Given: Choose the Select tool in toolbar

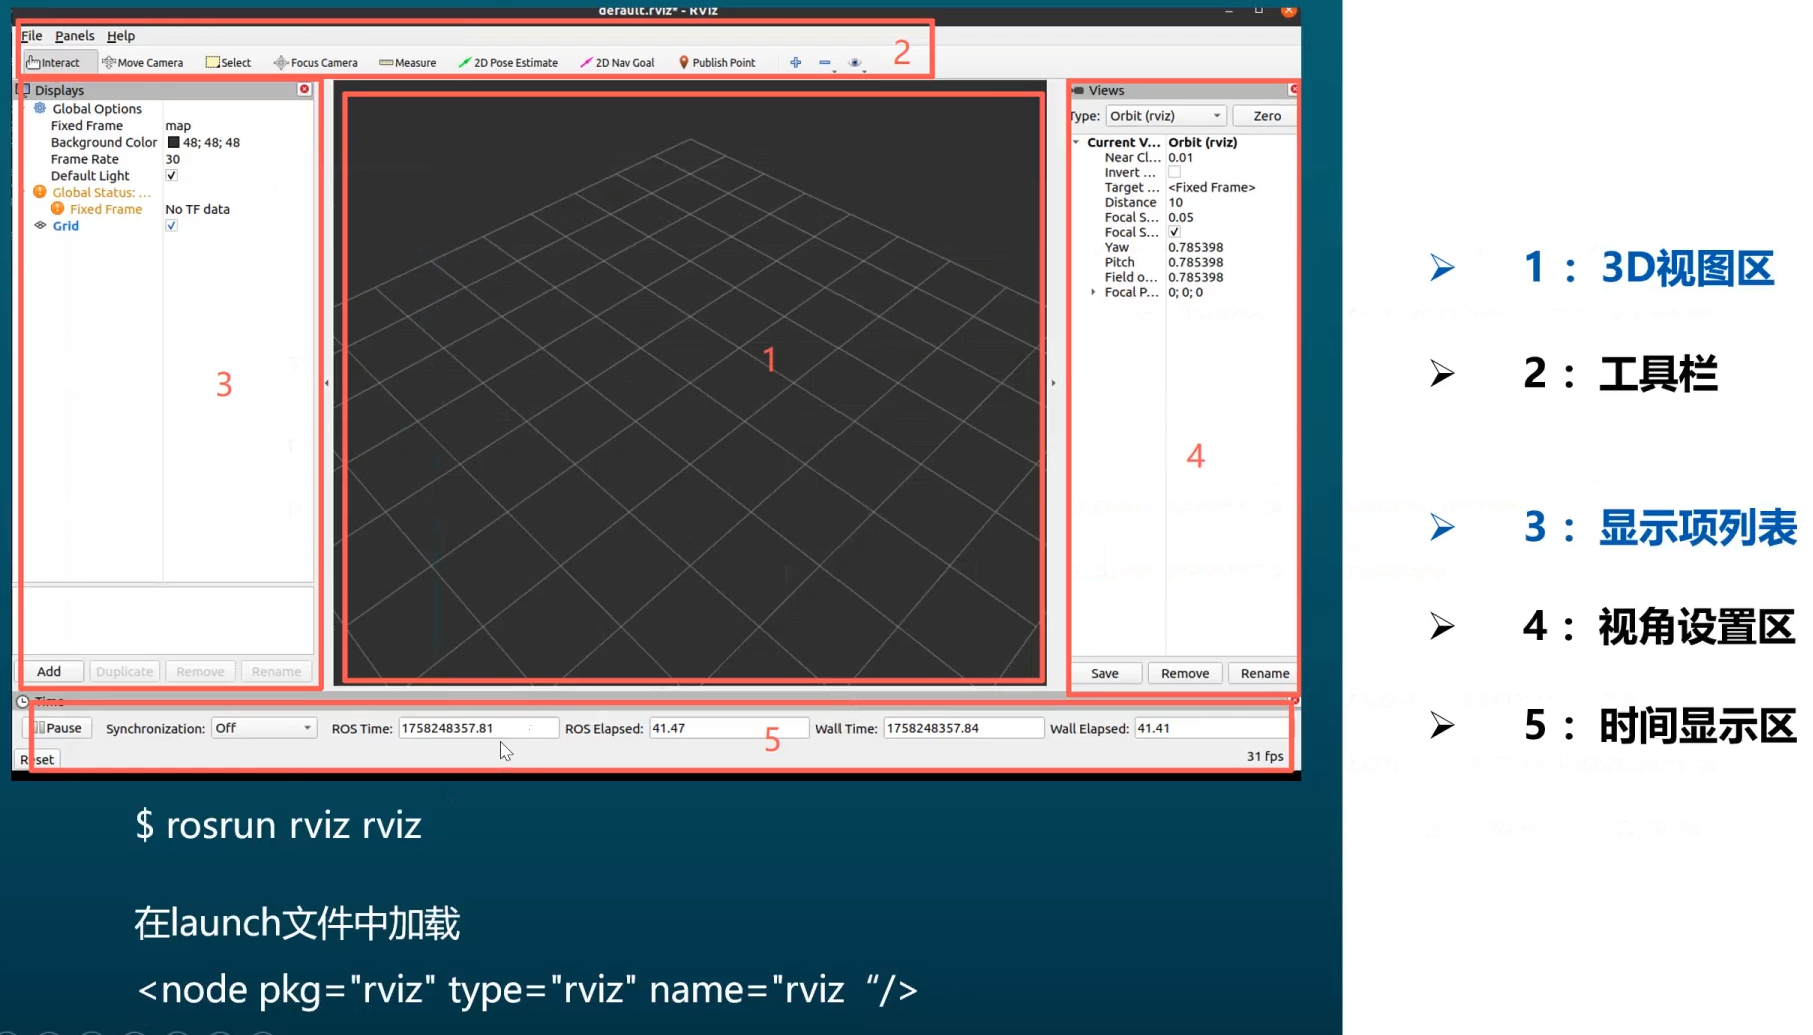Looking at the screenshot, I should pos(228,62).
